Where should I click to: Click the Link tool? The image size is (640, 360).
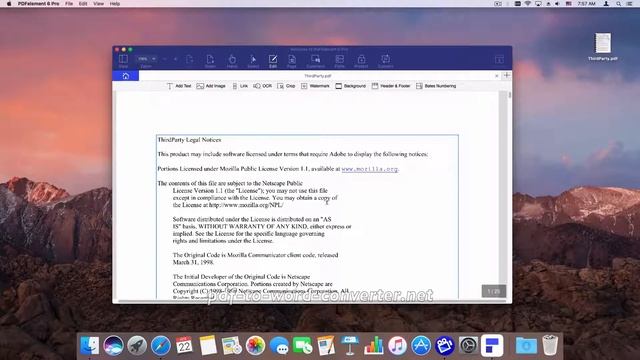pos(240,86)
